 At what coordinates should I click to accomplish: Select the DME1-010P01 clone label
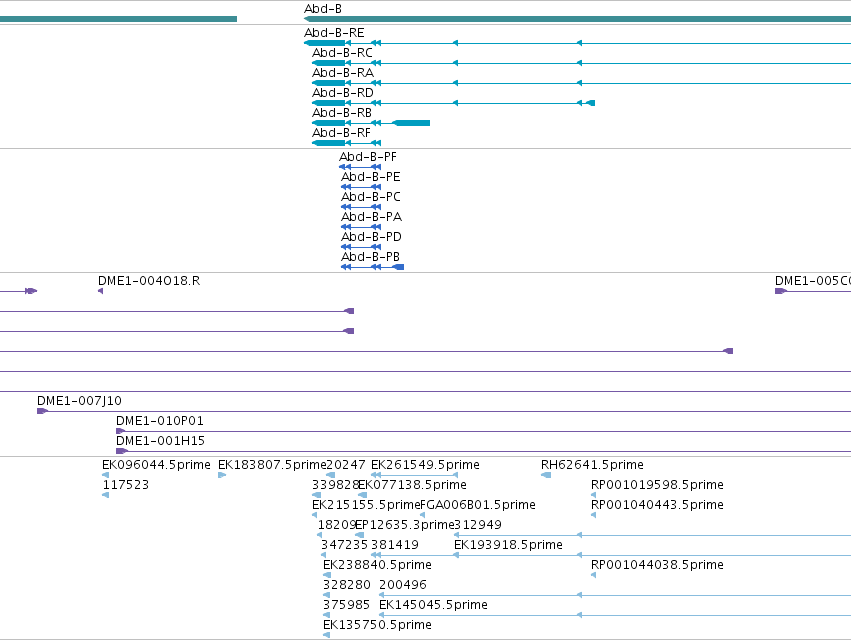tap(160, 421)
